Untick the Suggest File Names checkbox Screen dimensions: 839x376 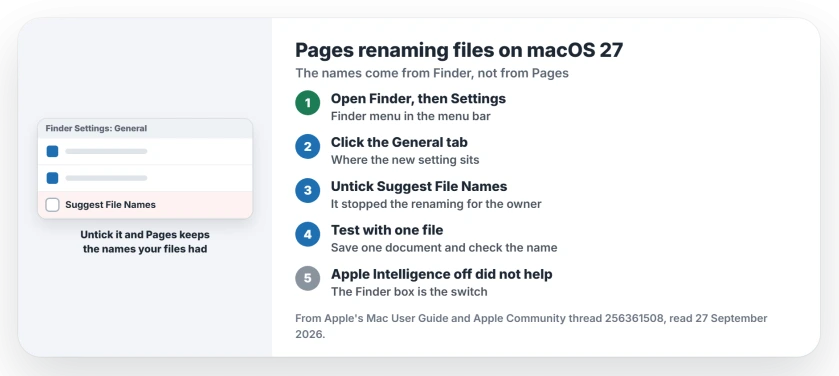pos(52,205)
